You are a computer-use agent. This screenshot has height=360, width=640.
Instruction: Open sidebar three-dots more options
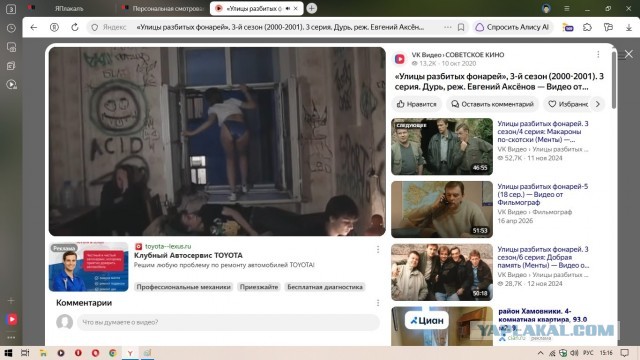[x=11, y=338]
